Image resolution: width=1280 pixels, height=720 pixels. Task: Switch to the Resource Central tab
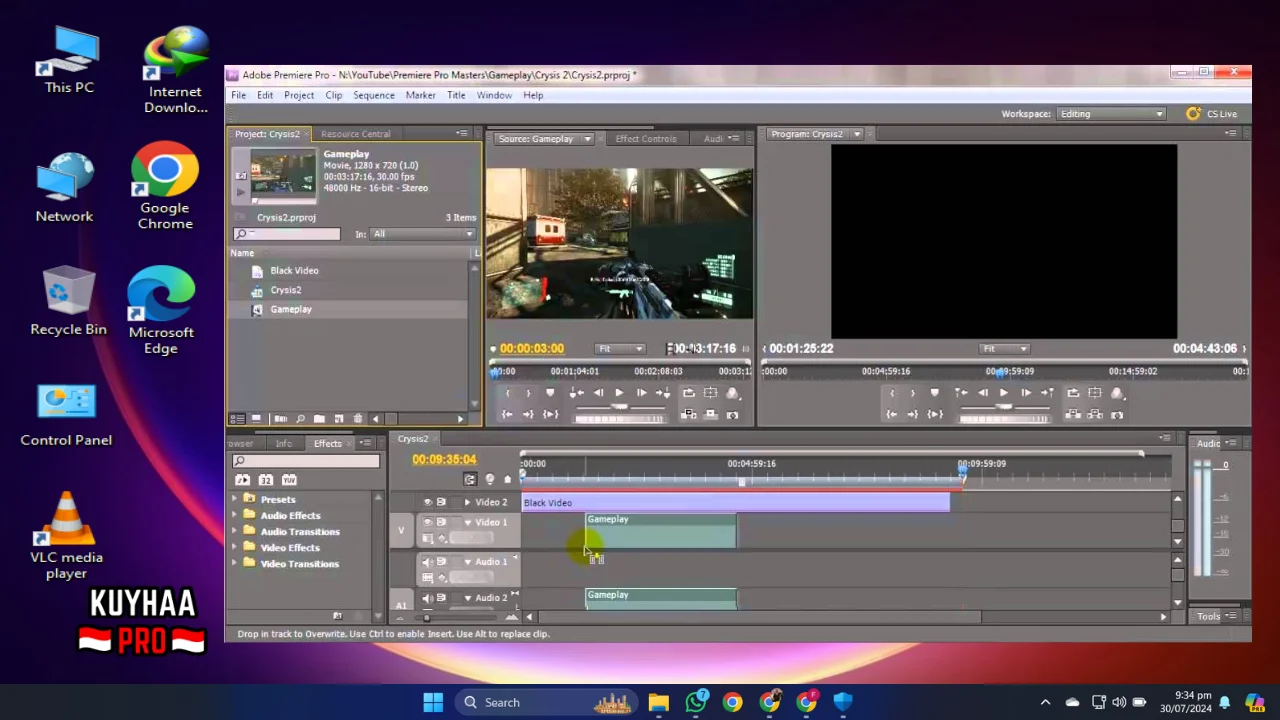tap(355, 134)
